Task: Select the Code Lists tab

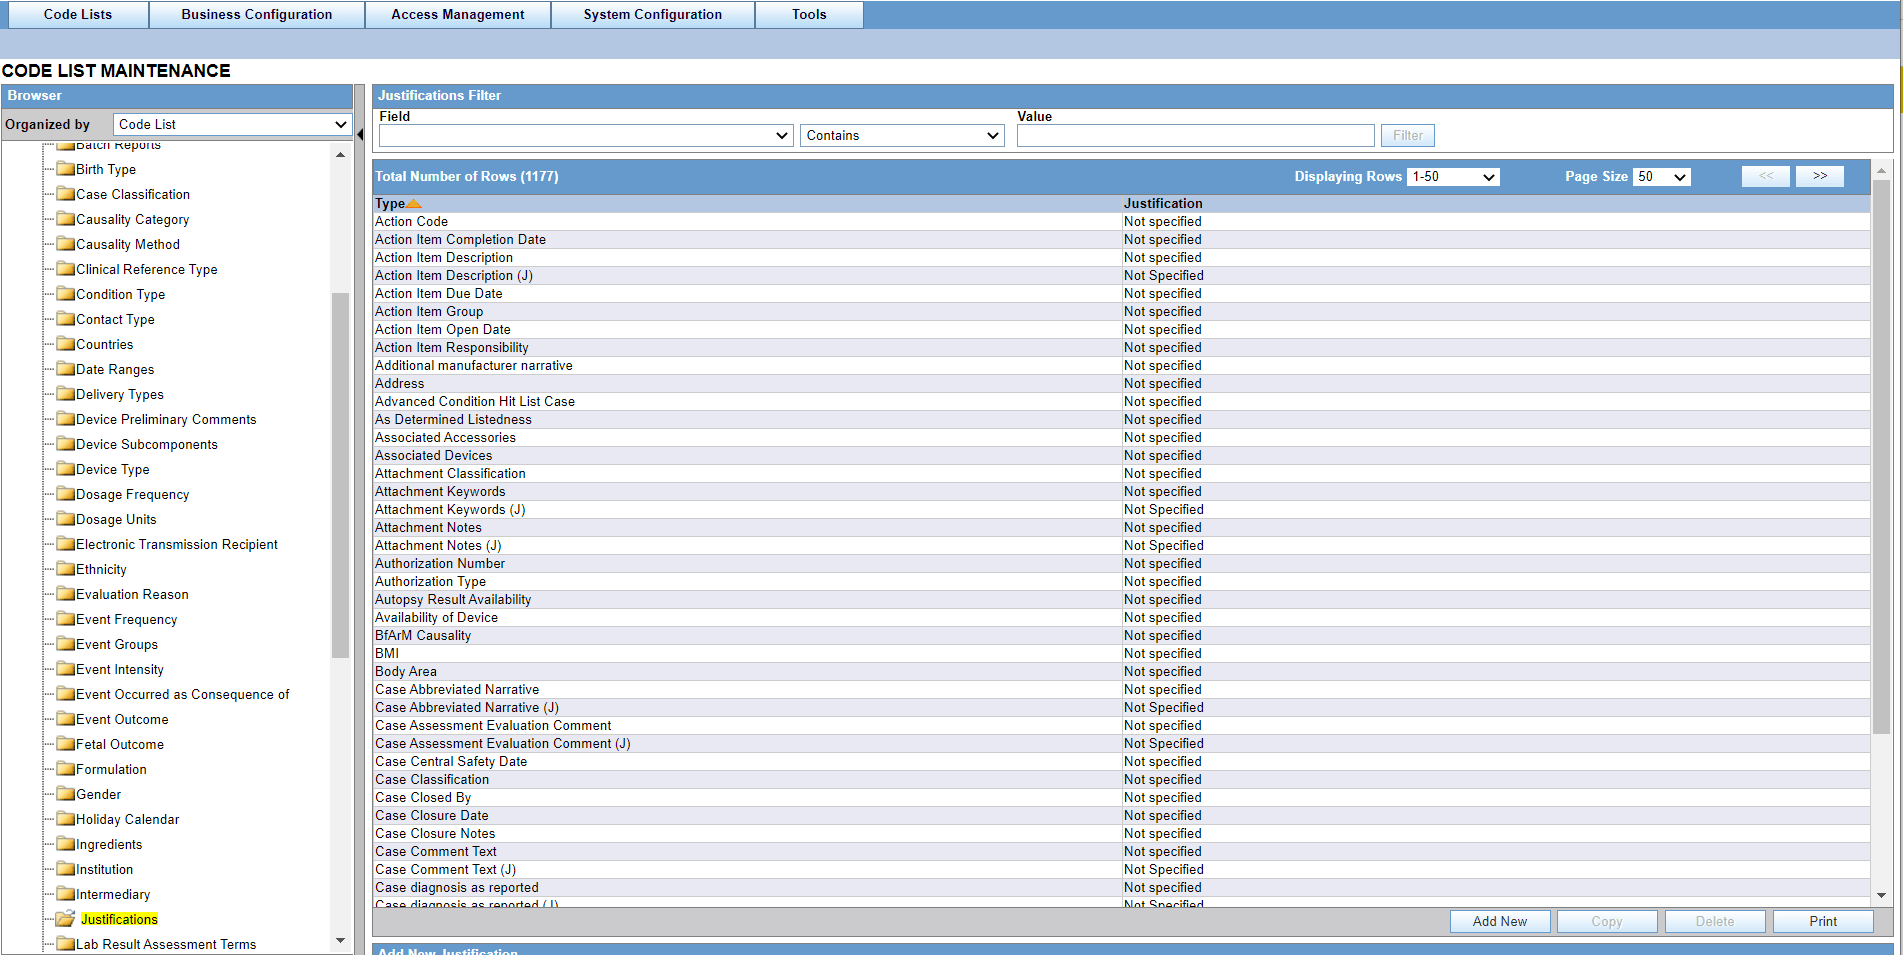Action: 76,14
